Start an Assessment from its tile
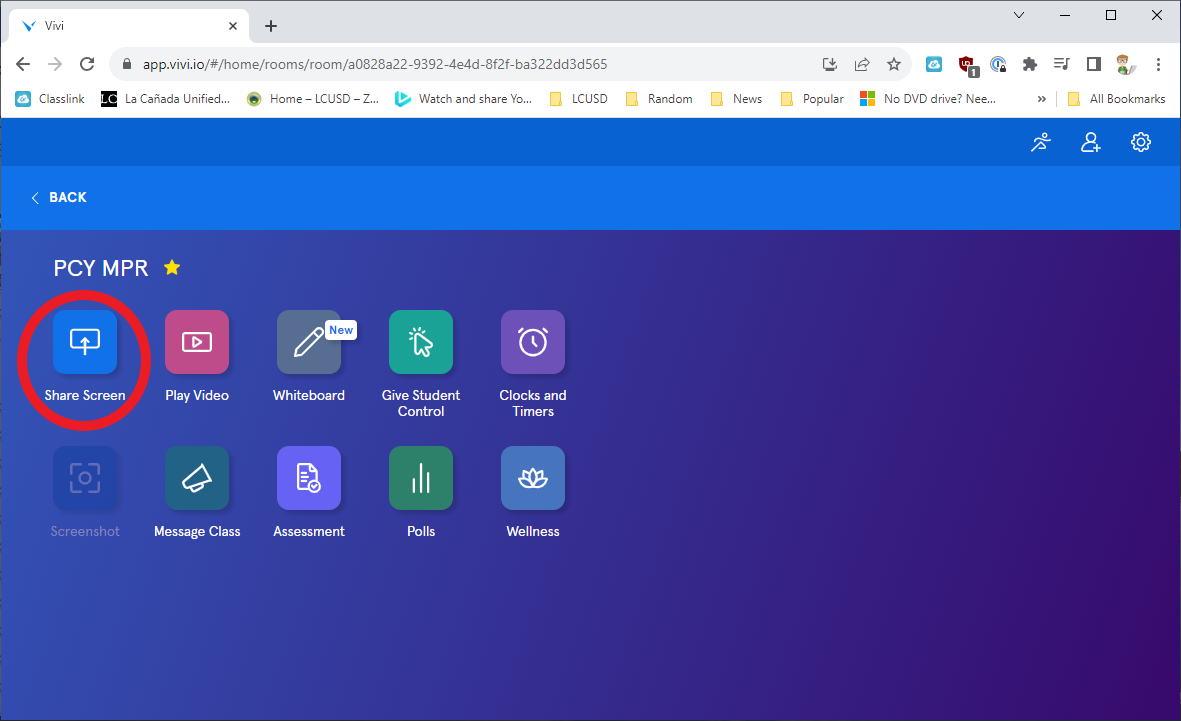 309,478
